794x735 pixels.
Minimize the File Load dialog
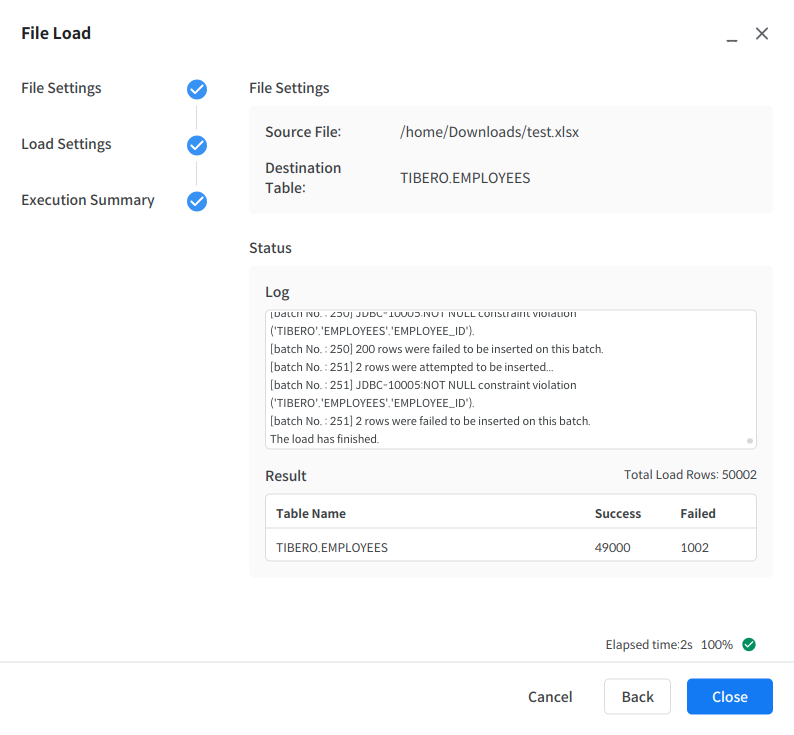click(732, 36)
